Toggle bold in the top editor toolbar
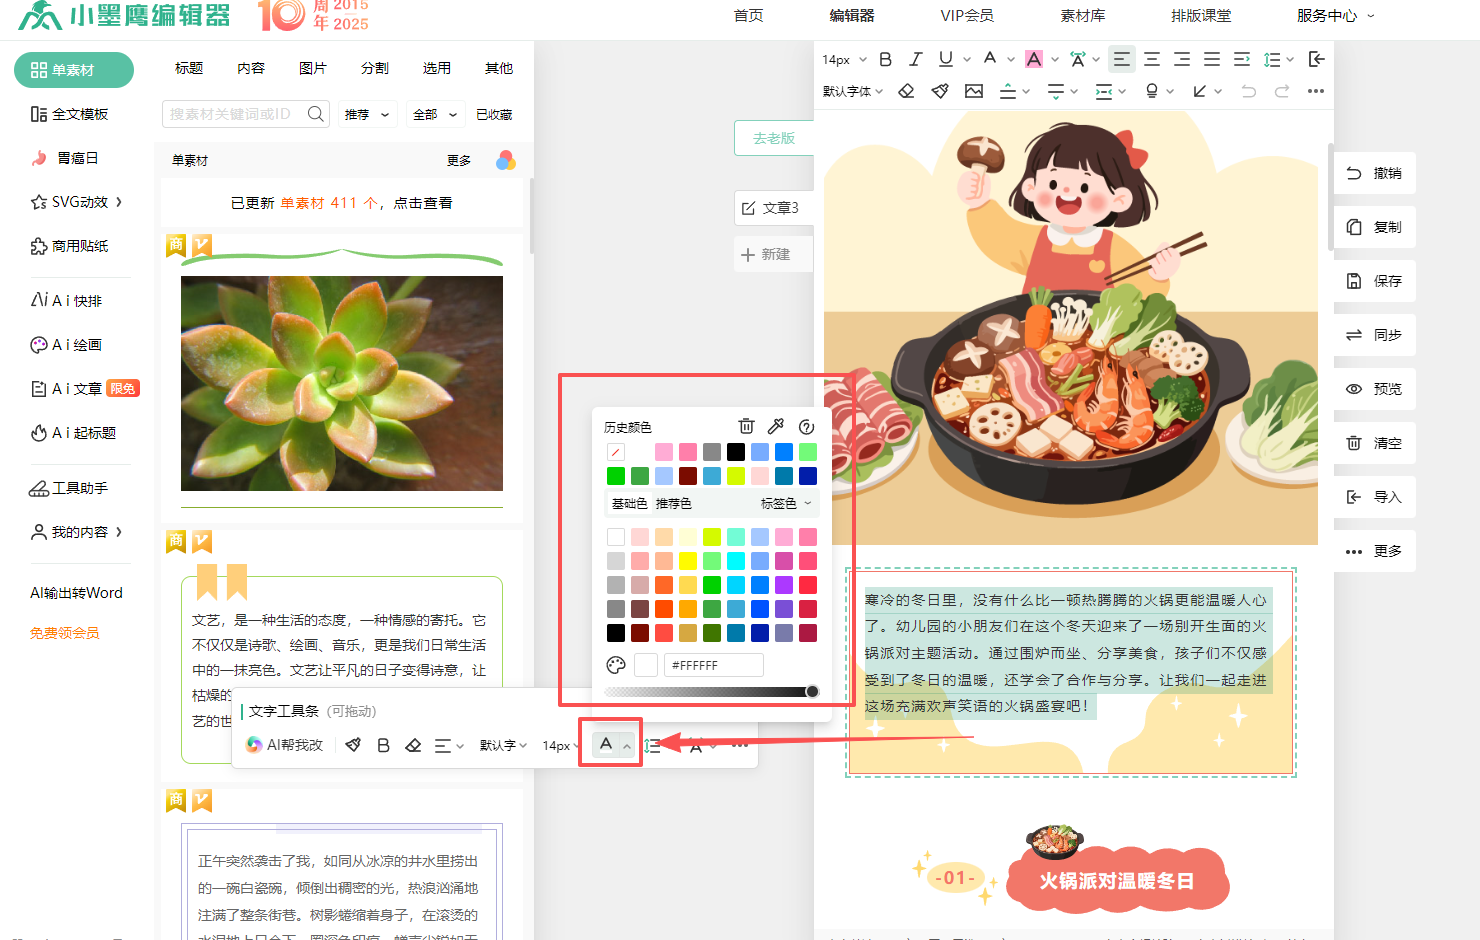The width and height of the screenshot is (1480, 940). point(885,60)
